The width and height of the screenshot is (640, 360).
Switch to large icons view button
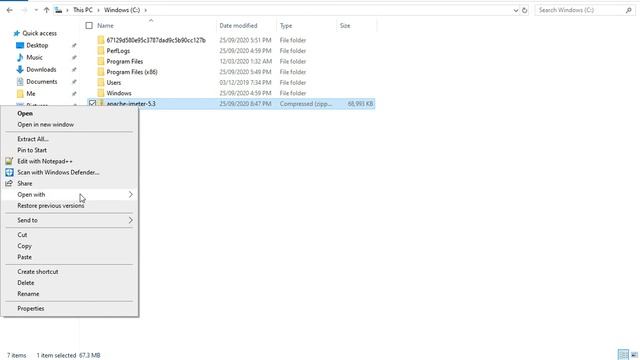click(x=634, y=355)
